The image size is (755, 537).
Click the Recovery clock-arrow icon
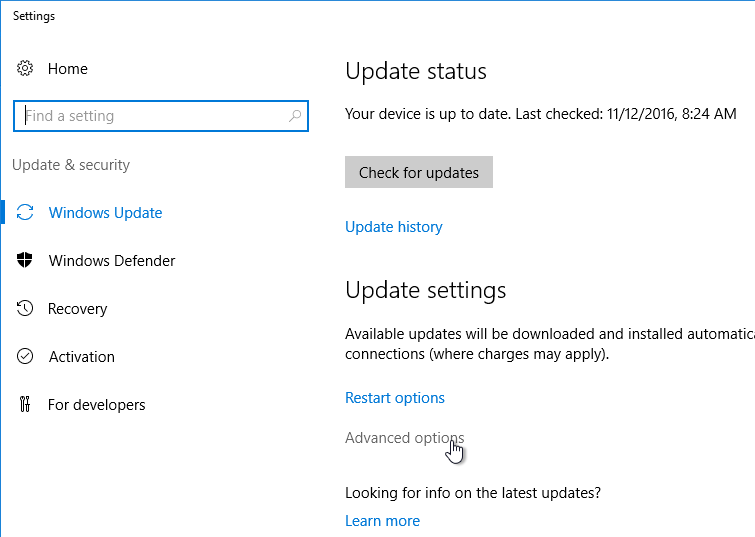pos(25,309)
